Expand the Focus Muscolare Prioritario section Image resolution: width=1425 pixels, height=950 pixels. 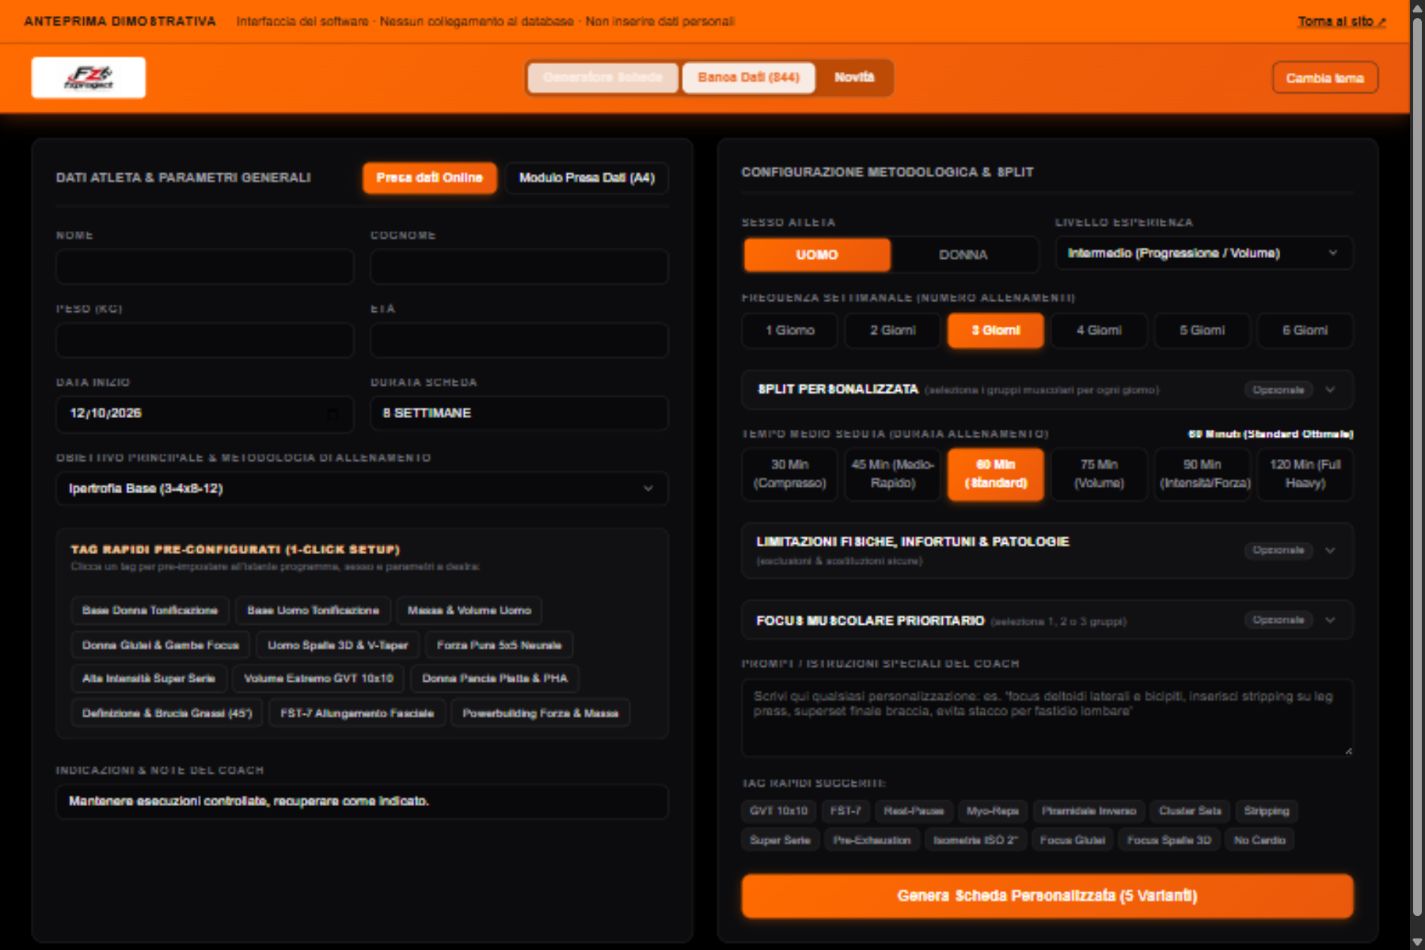coord(1047,620)
